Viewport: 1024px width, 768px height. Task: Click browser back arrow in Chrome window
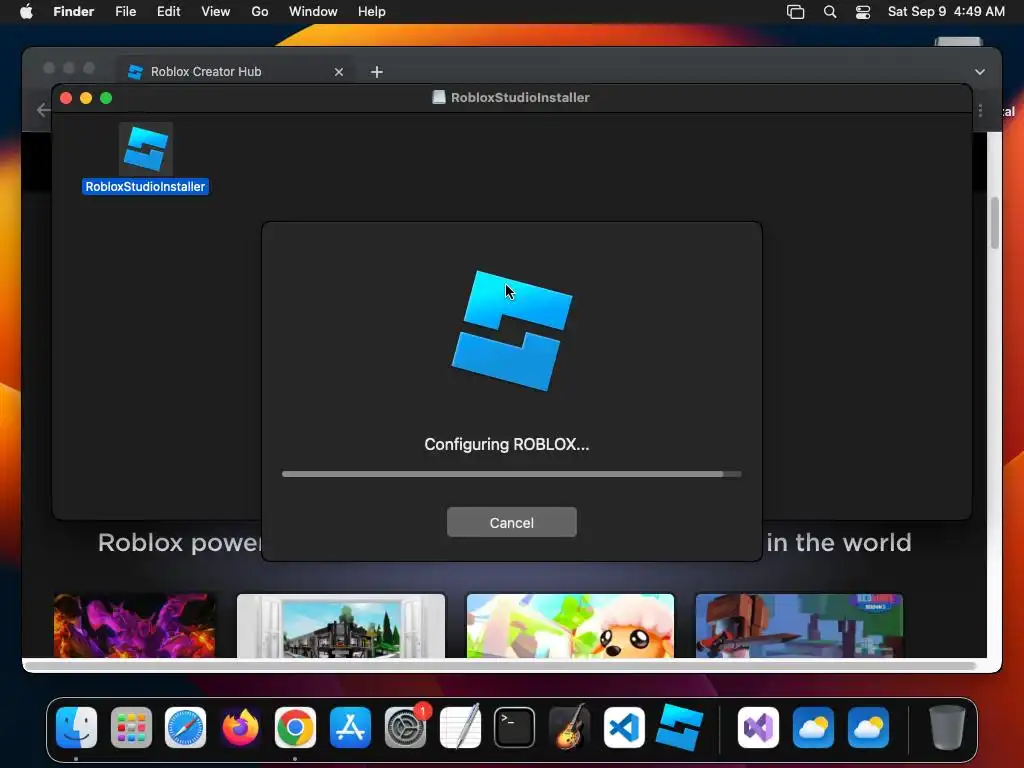43,110
